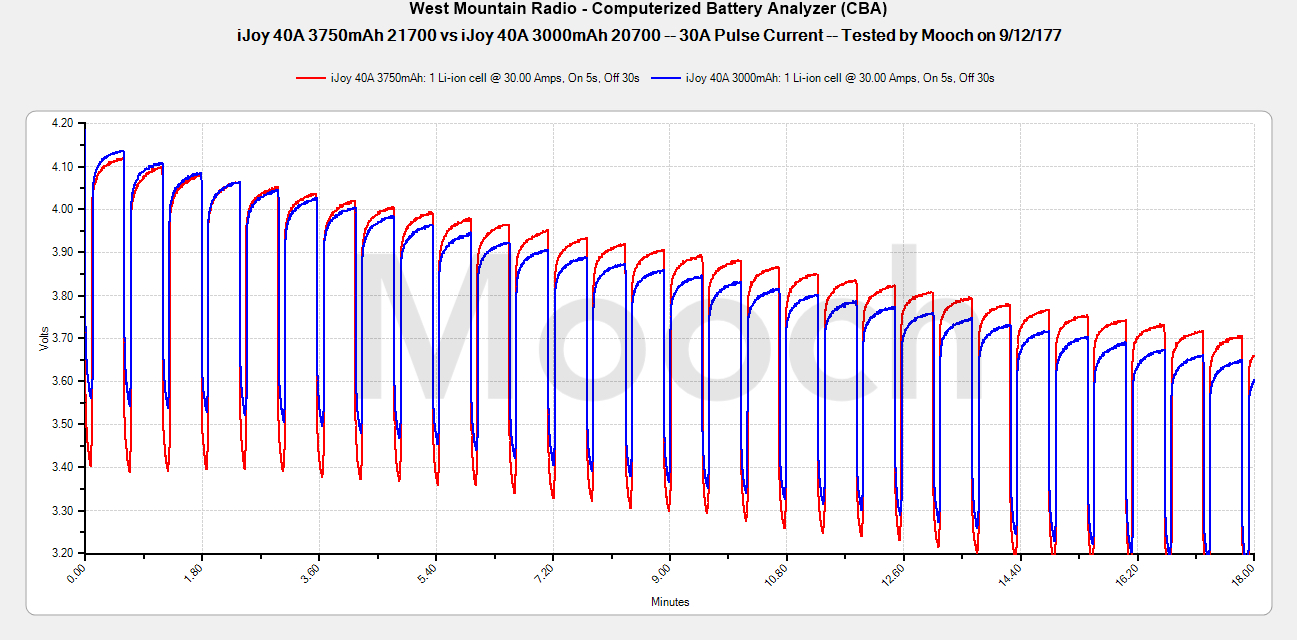Click the blue iJoy 3000mAh legend line swatch
The width and height of the screenshot is (1297, 640).
point(666,77)
